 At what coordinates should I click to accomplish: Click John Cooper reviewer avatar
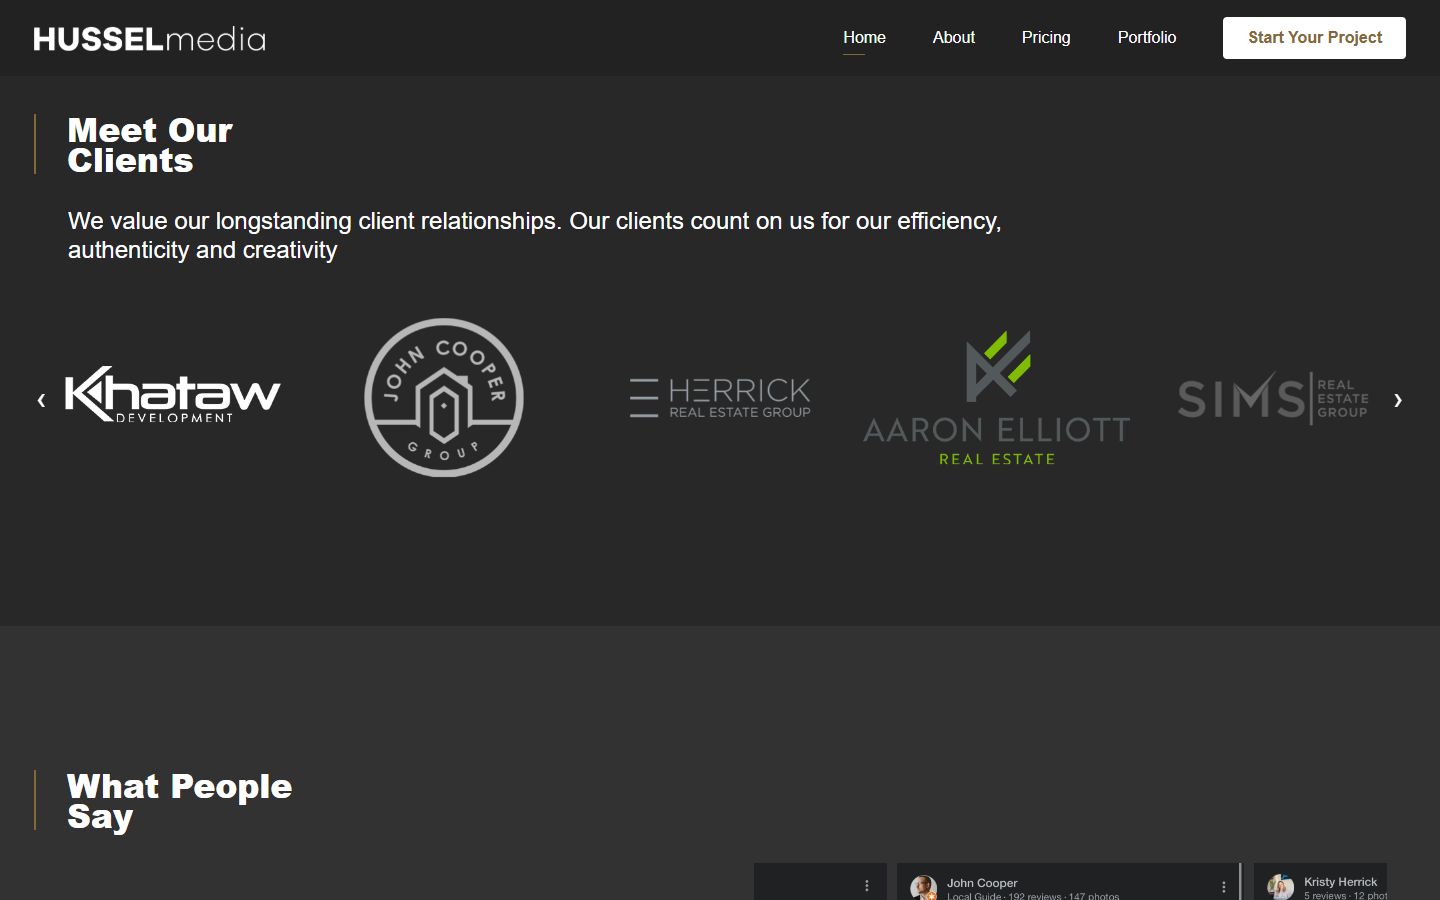(x=923, y=888)
